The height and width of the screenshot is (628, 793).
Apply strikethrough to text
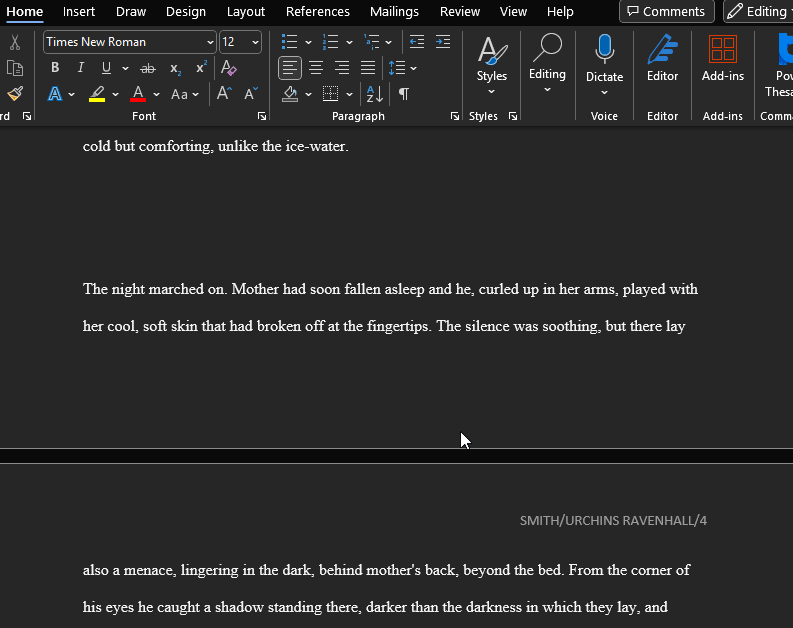click(x=148, y=68)
